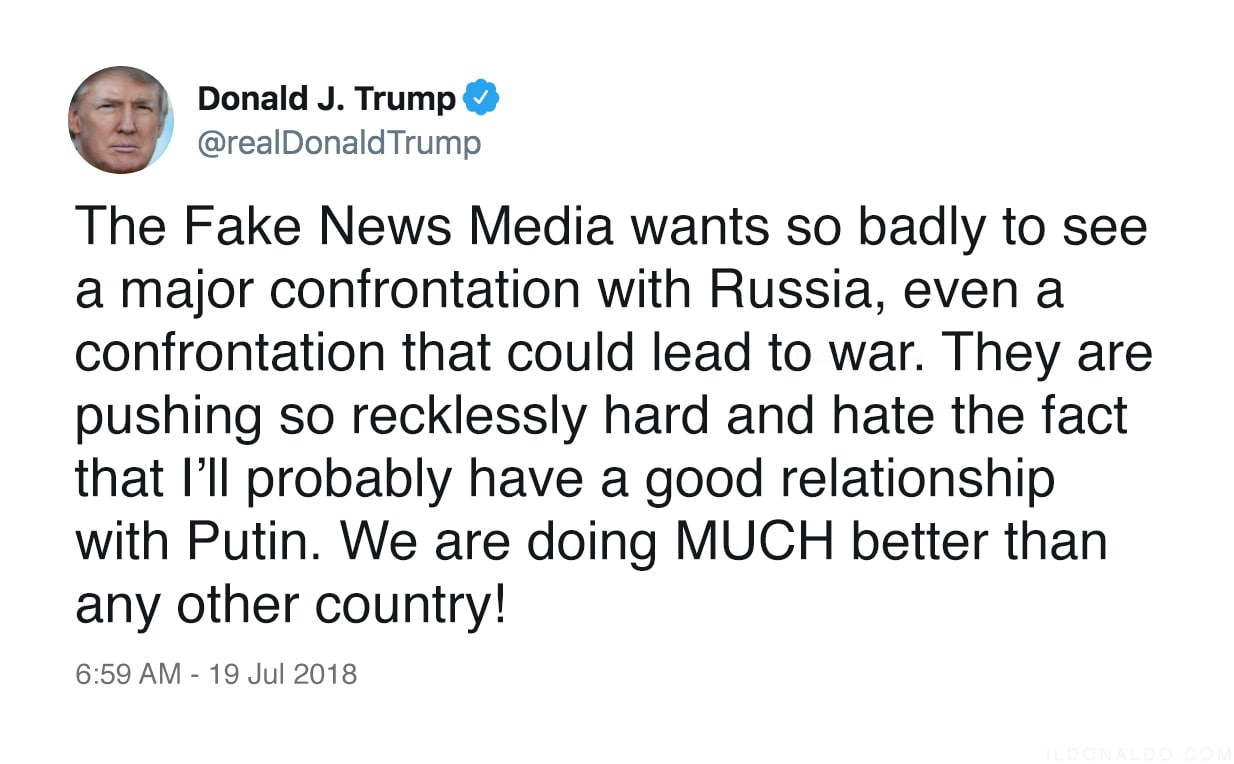Click the ILDONALDO.COM watermark
This screenshot has width=1234, height=764.
pos(1138,754)
